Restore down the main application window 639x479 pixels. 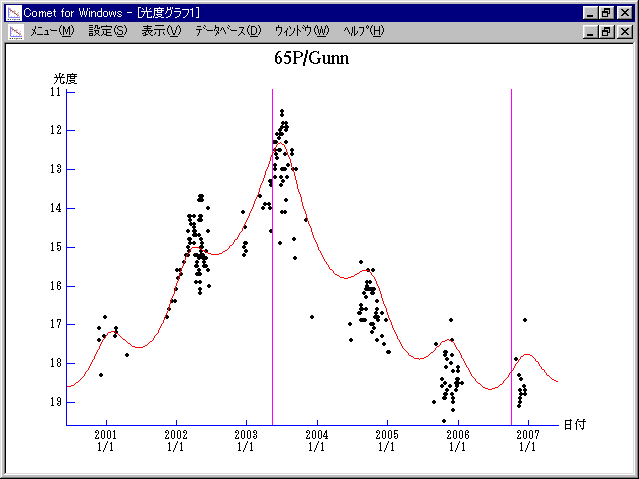pos(607,12)
